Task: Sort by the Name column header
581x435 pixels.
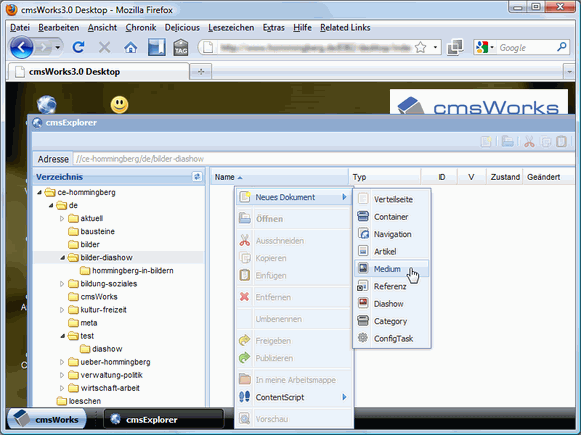Action: click(279, 177)
